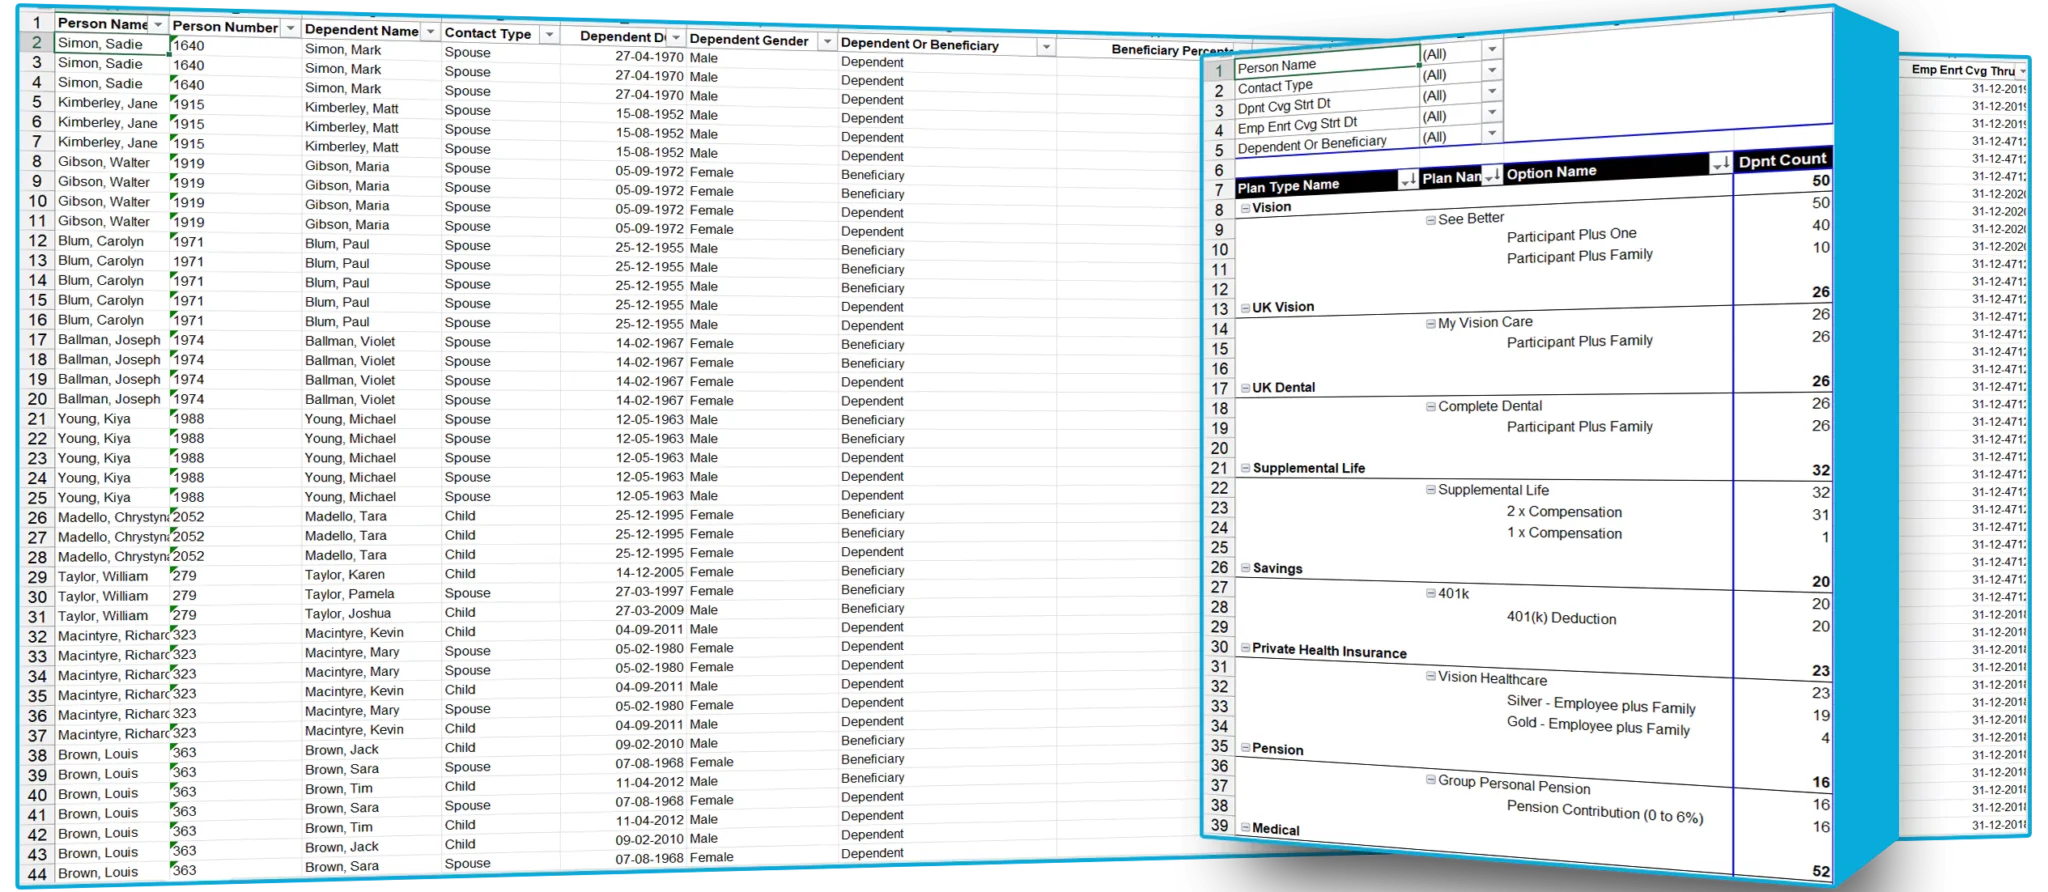The image size is (2048, 892).
Task: Open the pivot Contact Type (All) dropdown
Action: [1492, 71]
